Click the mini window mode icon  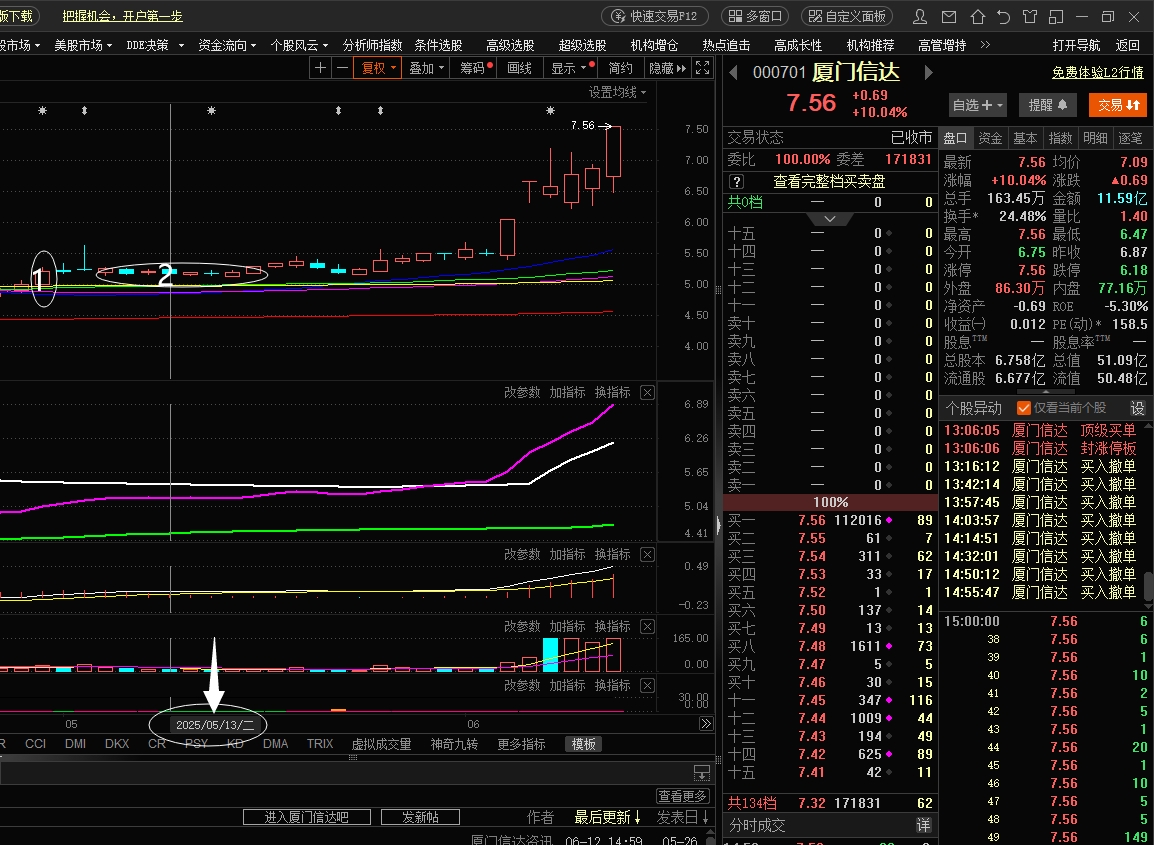pos(1057,16)
